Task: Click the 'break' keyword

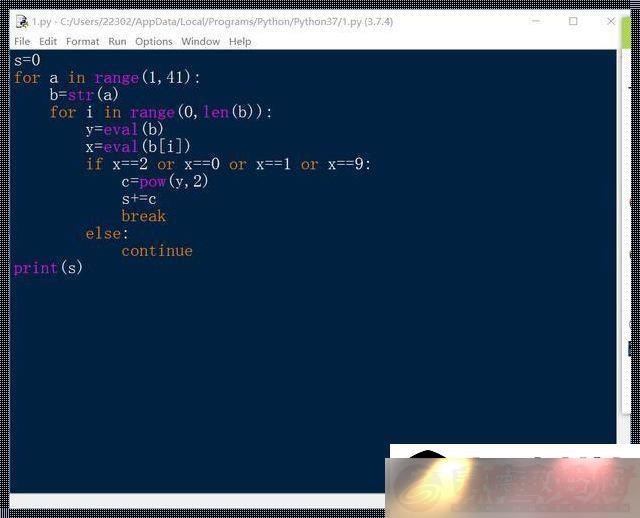Action: tap(144, 216)
